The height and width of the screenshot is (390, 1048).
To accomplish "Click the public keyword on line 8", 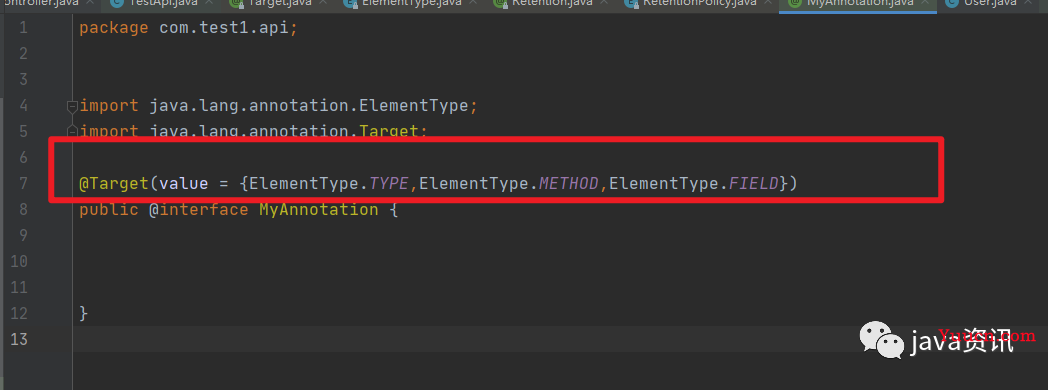I will (108, 210).
